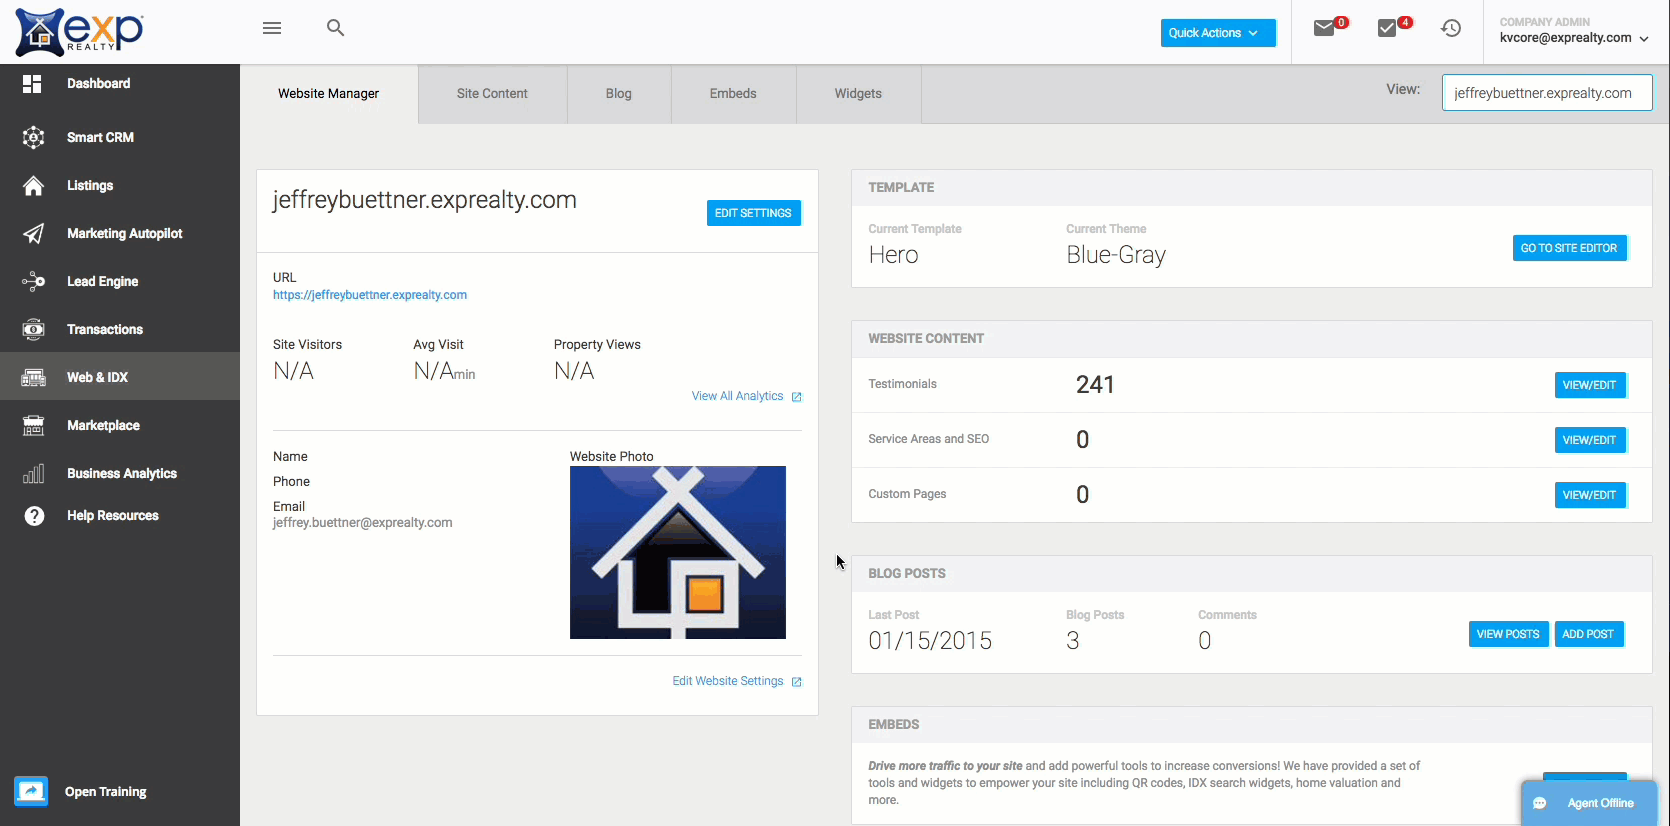Click the VIEW POSTS button
Screen dimensions: 1670x826
click(1508, 634)
